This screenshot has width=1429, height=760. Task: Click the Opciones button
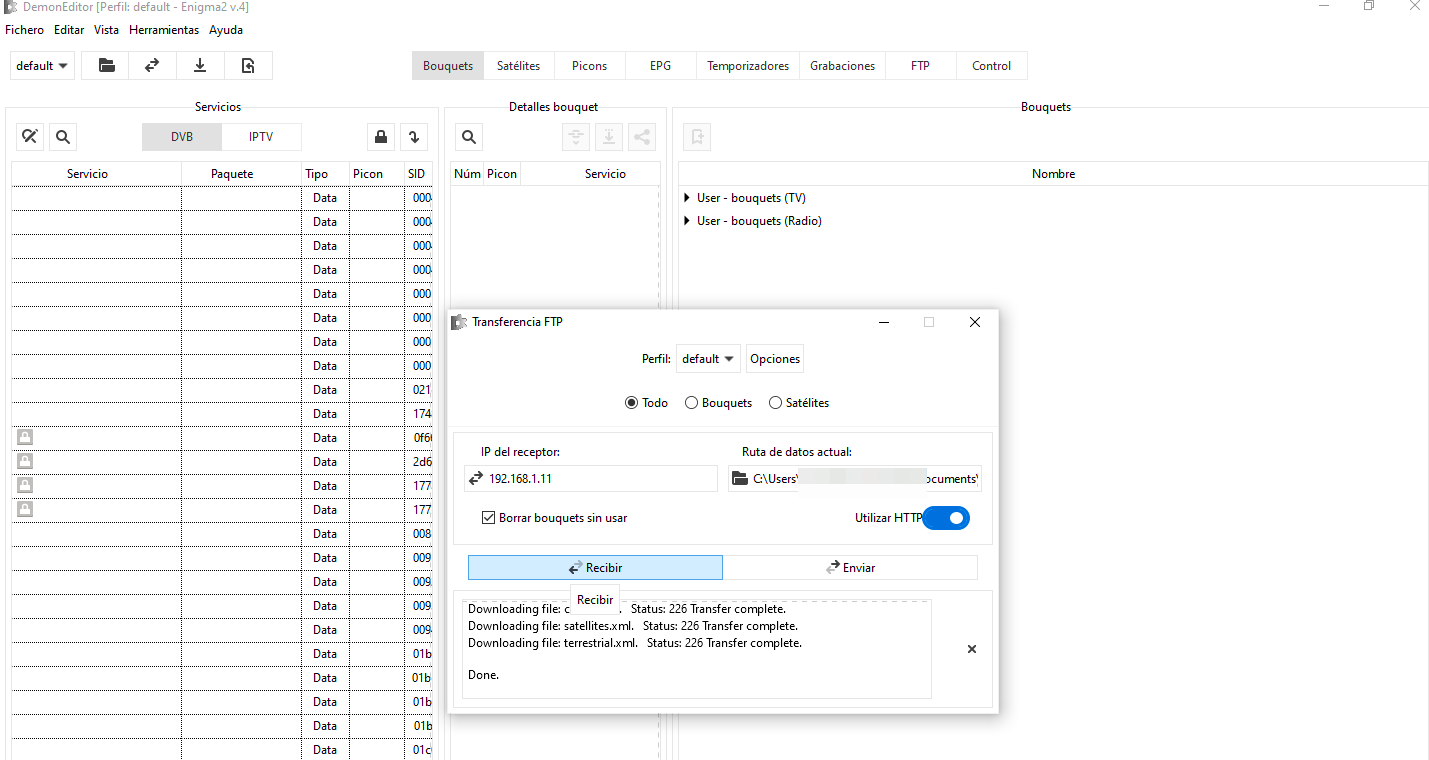point(775,359)
